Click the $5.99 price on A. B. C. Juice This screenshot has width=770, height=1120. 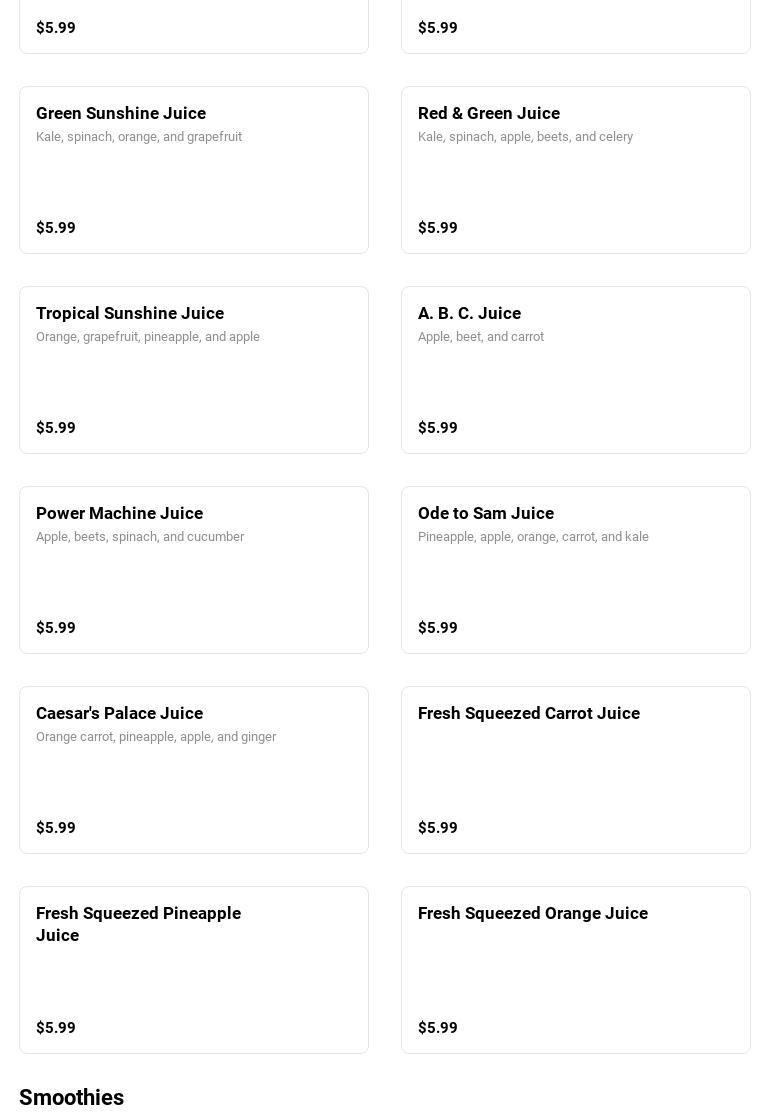click(438, 428)
